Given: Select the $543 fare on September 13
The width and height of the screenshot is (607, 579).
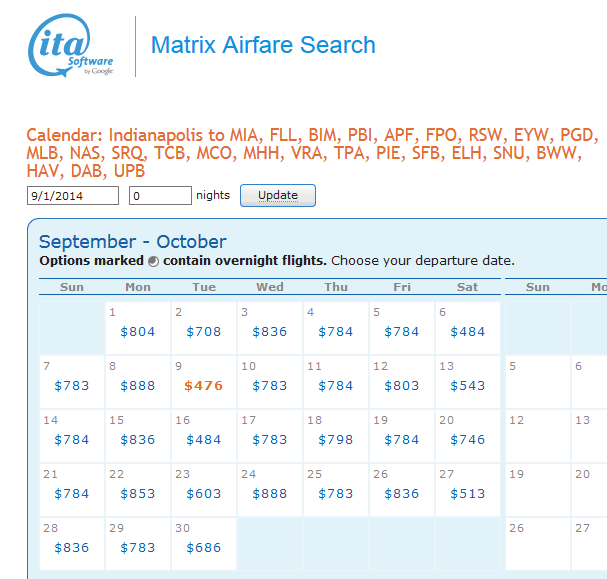Looking at the screenshot, I should point(467,385).
